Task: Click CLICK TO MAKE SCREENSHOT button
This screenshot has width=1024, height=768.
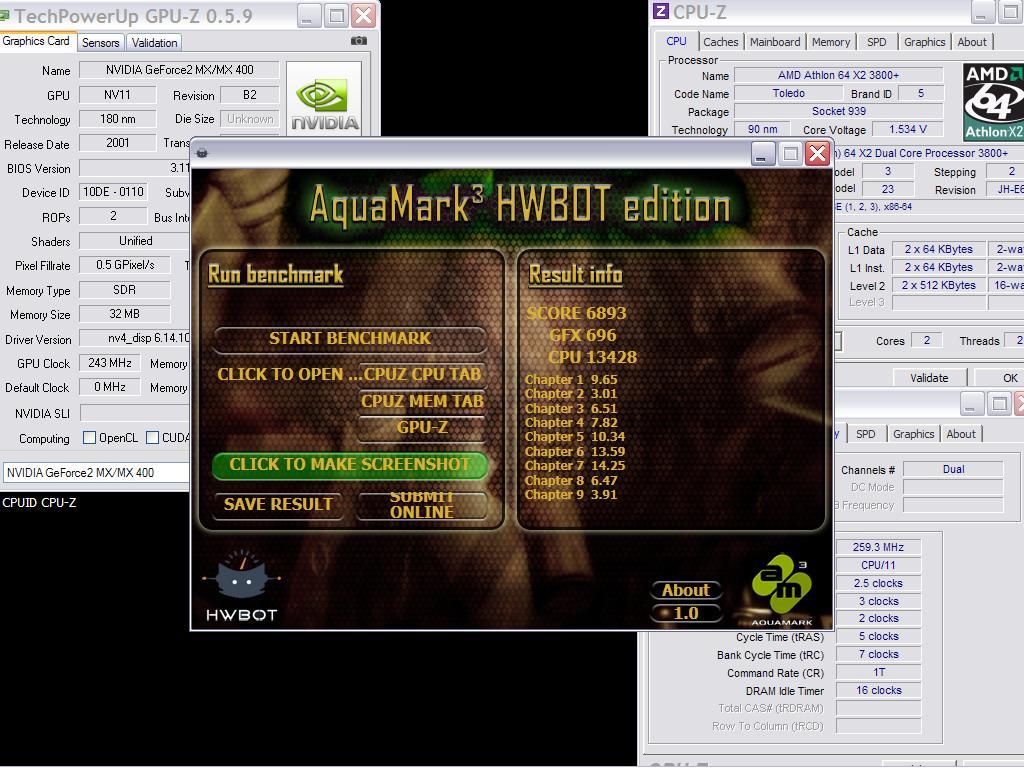Action: coord(349,464)
